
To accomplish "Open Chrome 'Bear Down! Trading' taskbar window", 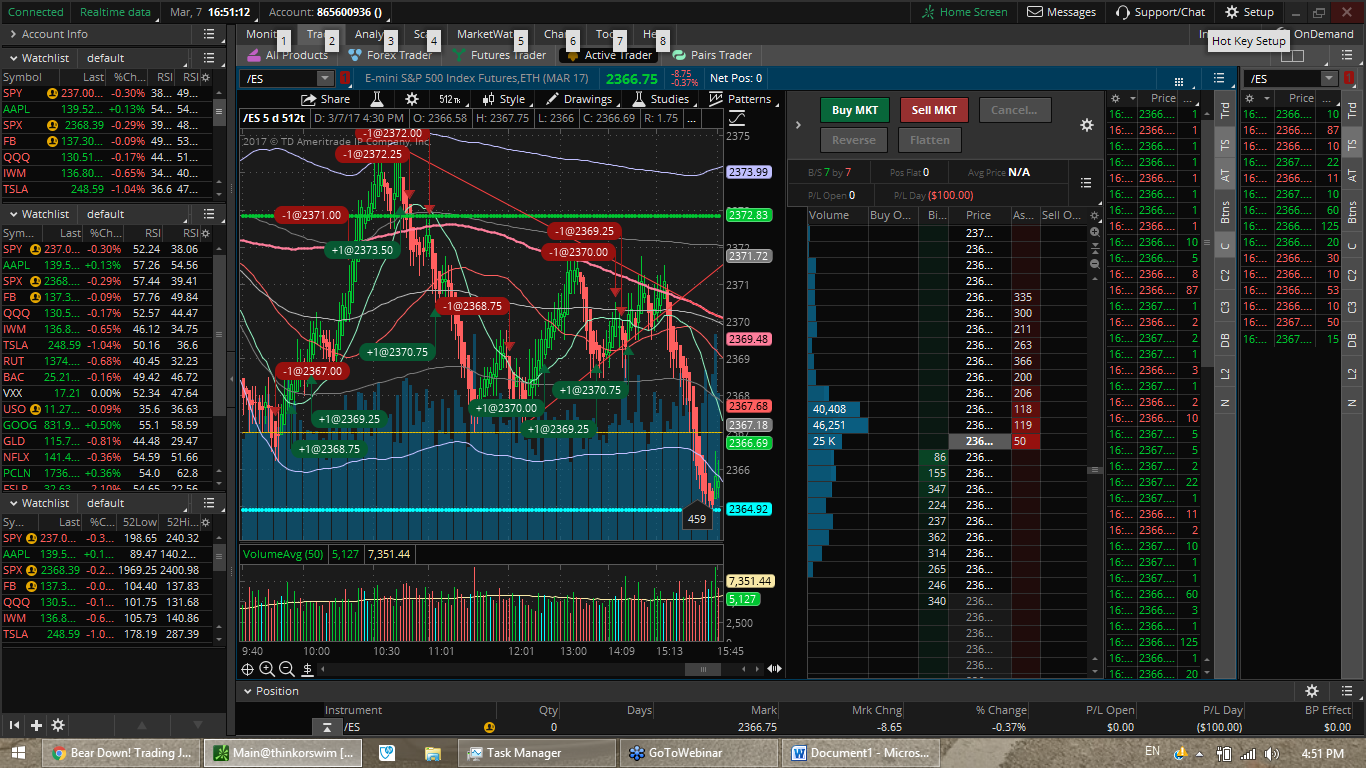I will (x=120, y=753).
